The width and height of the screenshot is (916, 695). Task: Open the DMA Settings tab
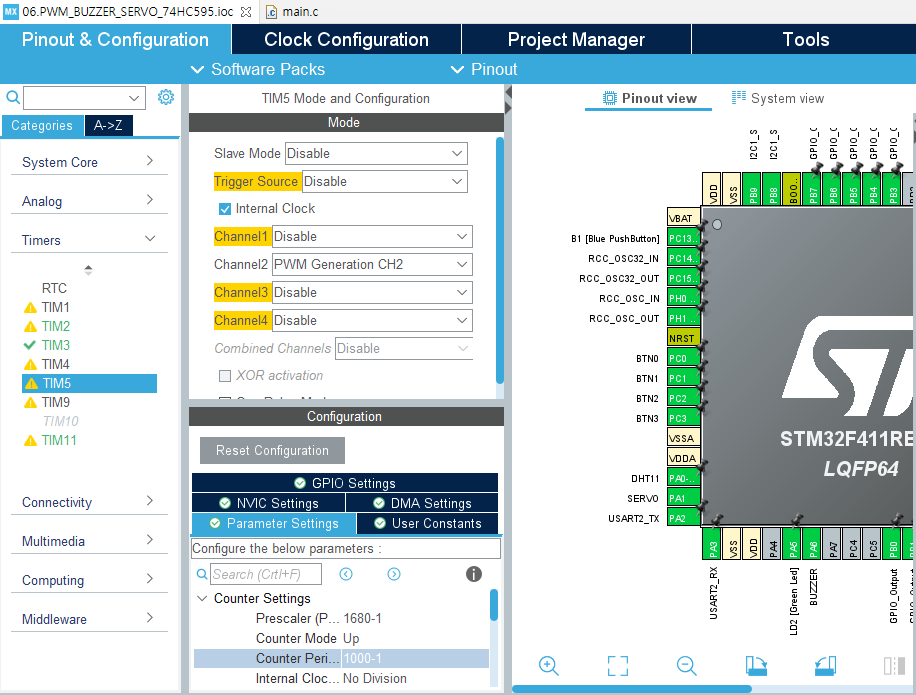pyautogui.click(x=422, y=503)
